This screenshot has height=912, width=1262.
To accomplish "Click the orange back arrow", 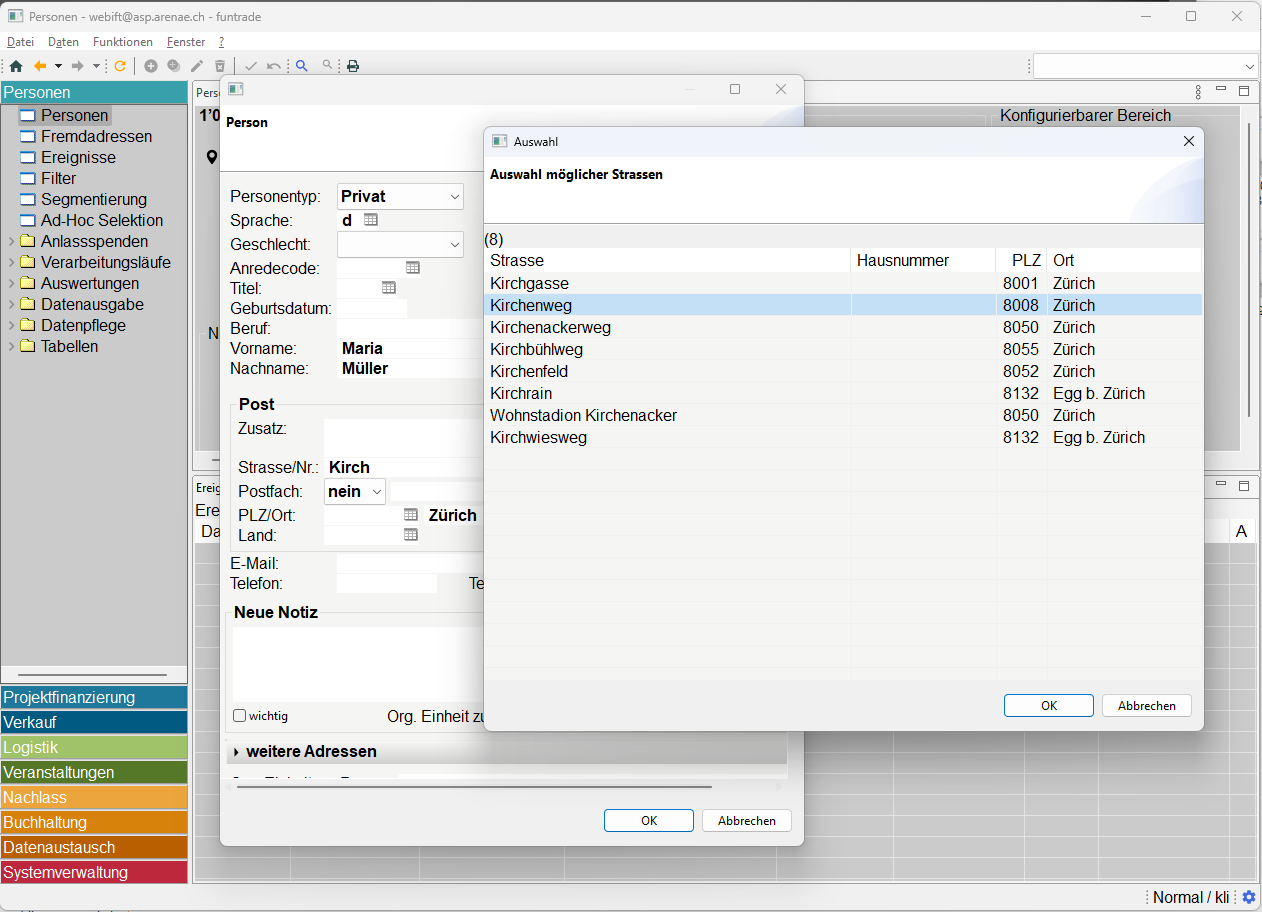I will (40, 66).
